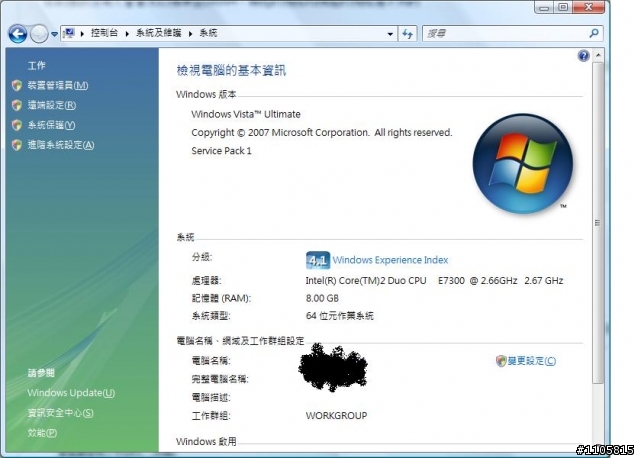This screenshot has height=458, width=640.
Task: Click the 8.00 GB memory value
Action: click(x=322, y=298)
